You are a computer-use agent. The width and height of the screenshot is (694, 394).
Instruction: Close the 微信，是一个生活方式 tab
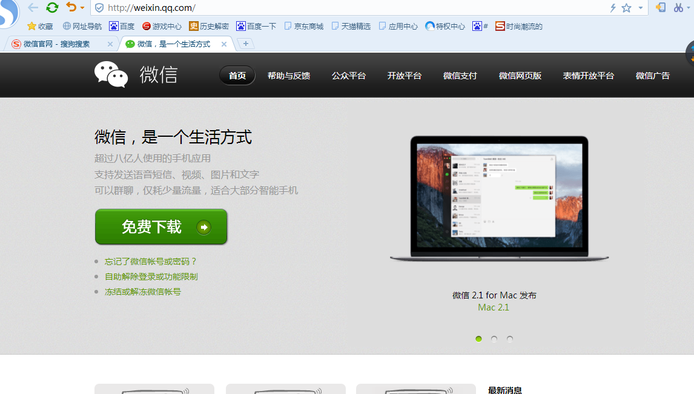point(224,44)
